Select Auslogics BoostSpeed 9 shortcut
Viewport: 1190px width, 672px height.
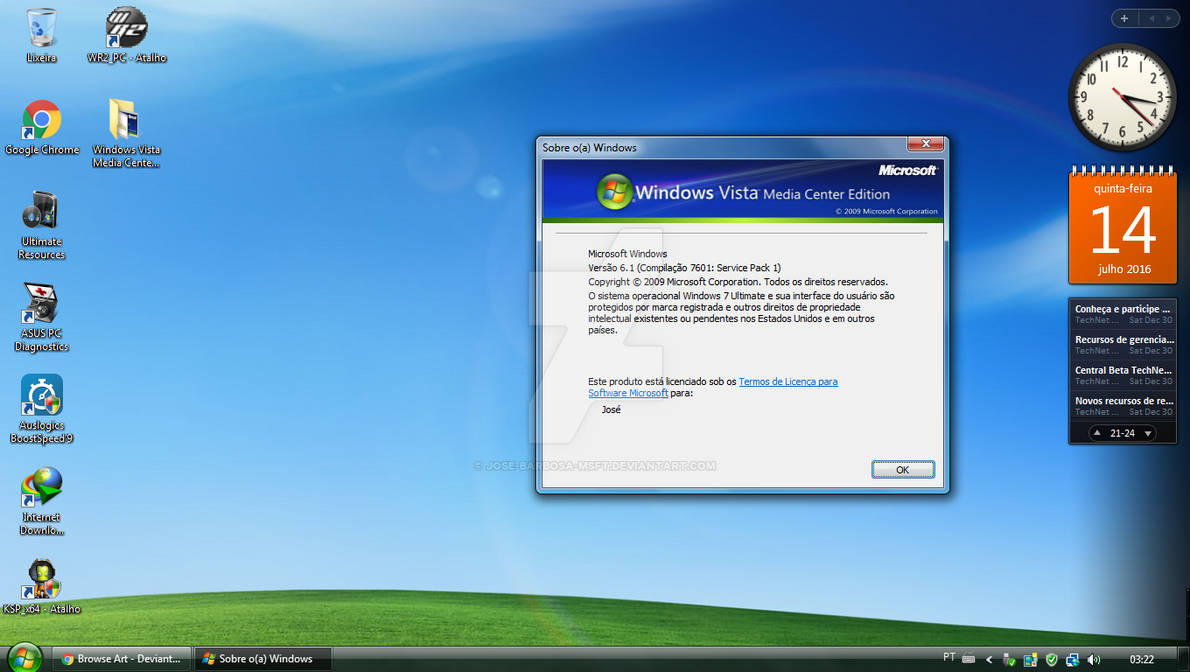(41, 409)
